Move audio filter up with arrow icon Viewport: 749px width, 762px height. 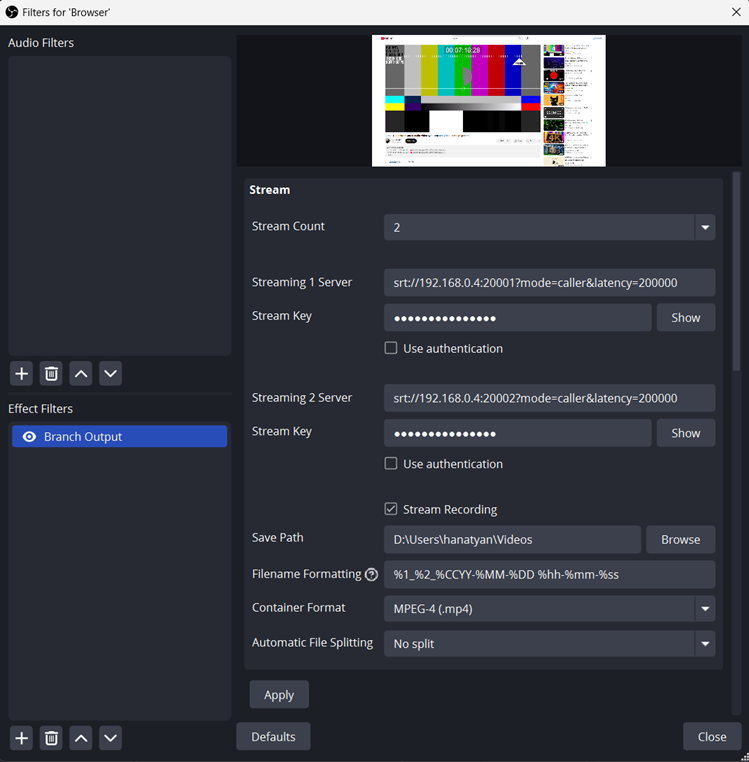(81, 374)
